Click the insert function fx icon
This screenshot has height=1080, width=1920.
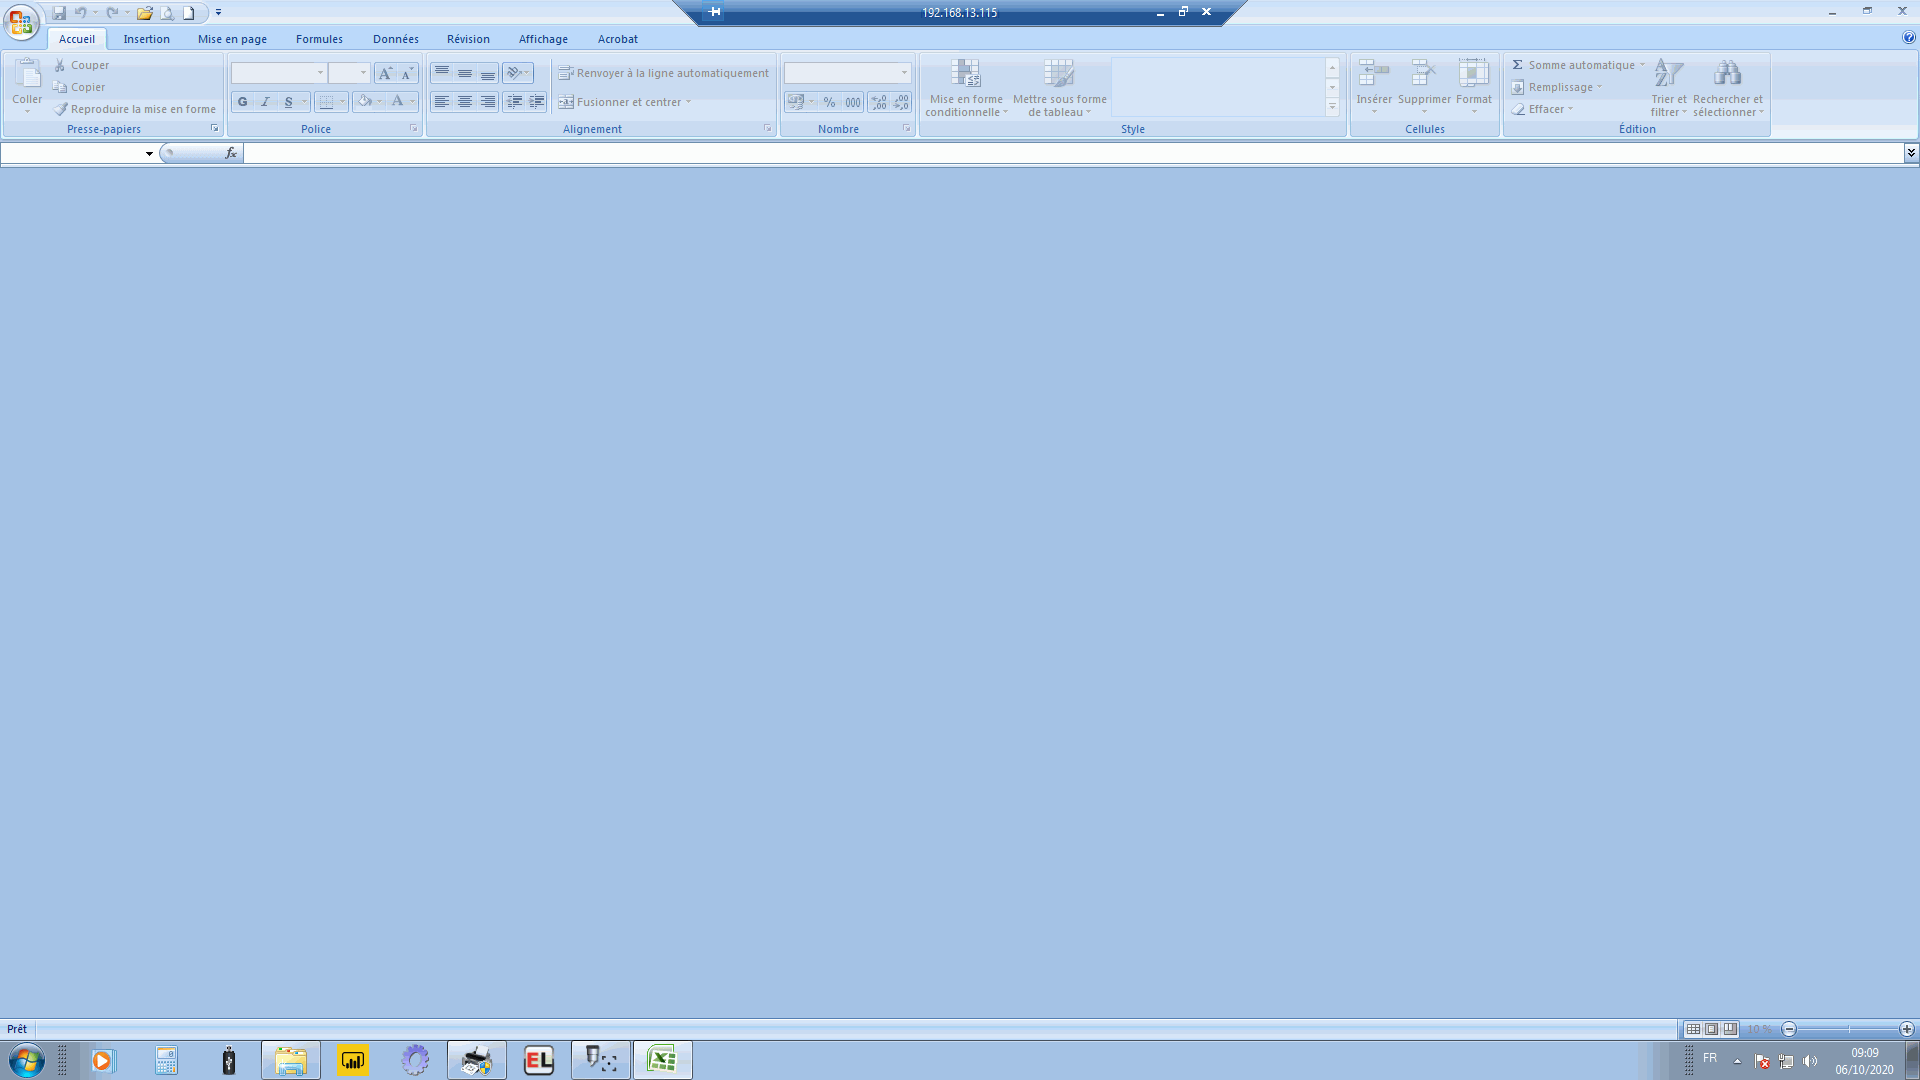(231, 153)
